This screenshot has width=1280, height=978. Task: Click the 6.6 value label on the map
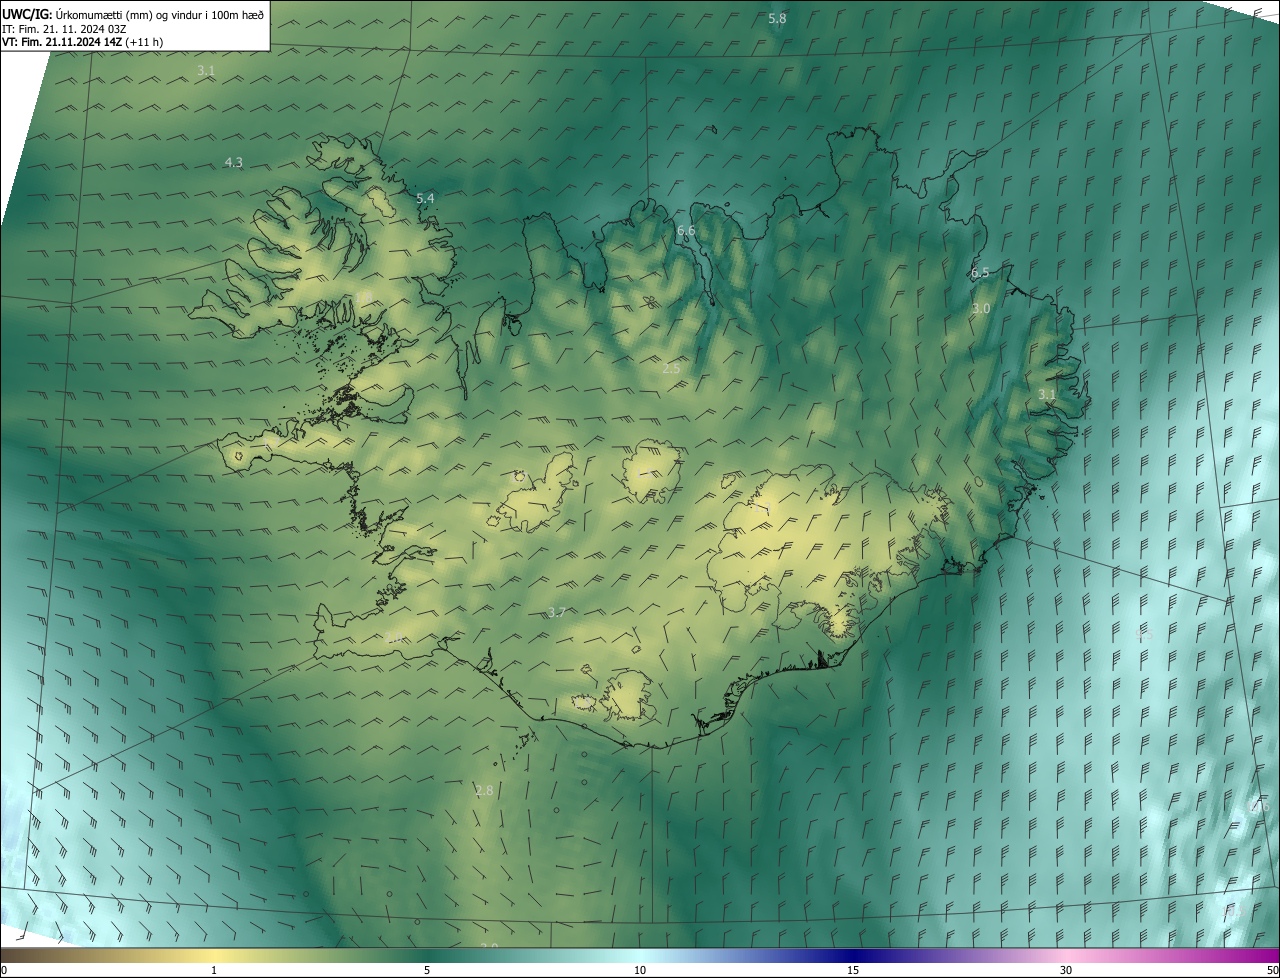686,231
